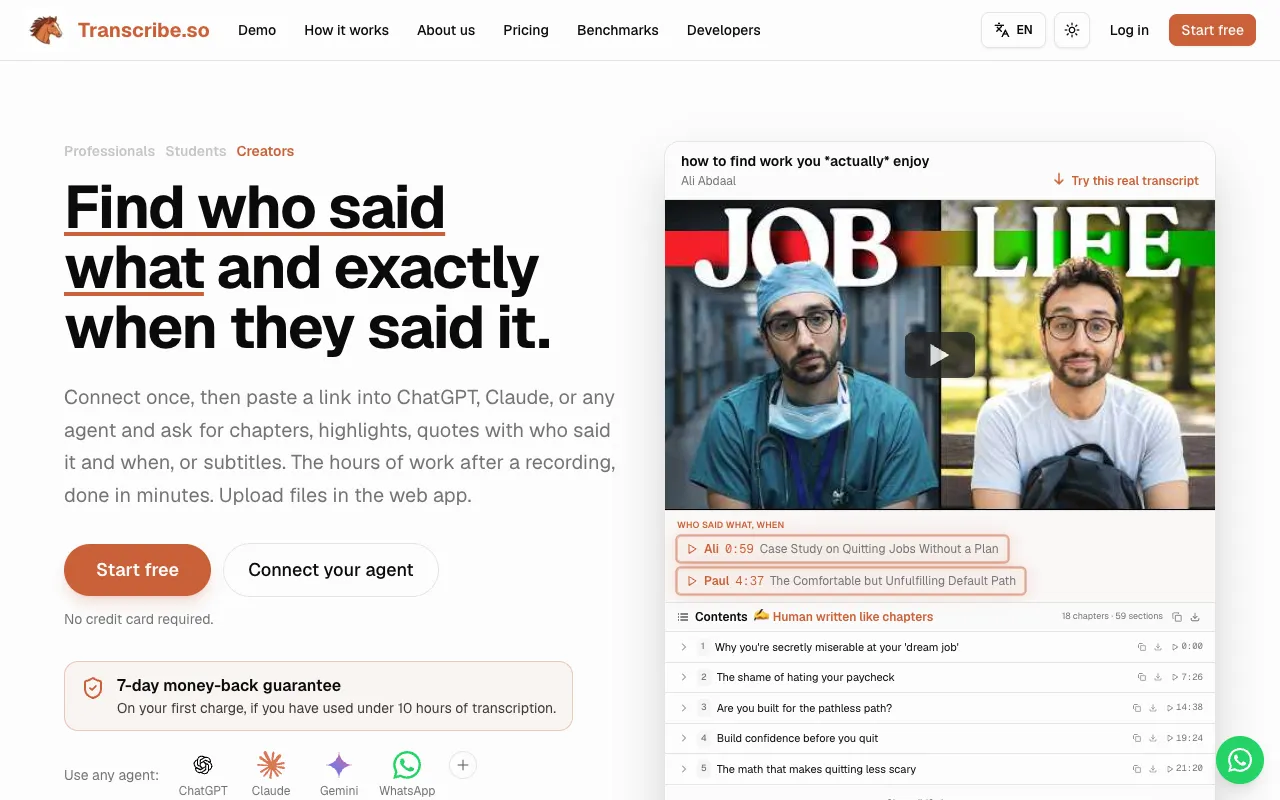Download chapter 'The shame of hating your paycheck'
Screen dimensions: 1280x800
pyautogui.click(x=1157, y=677)
